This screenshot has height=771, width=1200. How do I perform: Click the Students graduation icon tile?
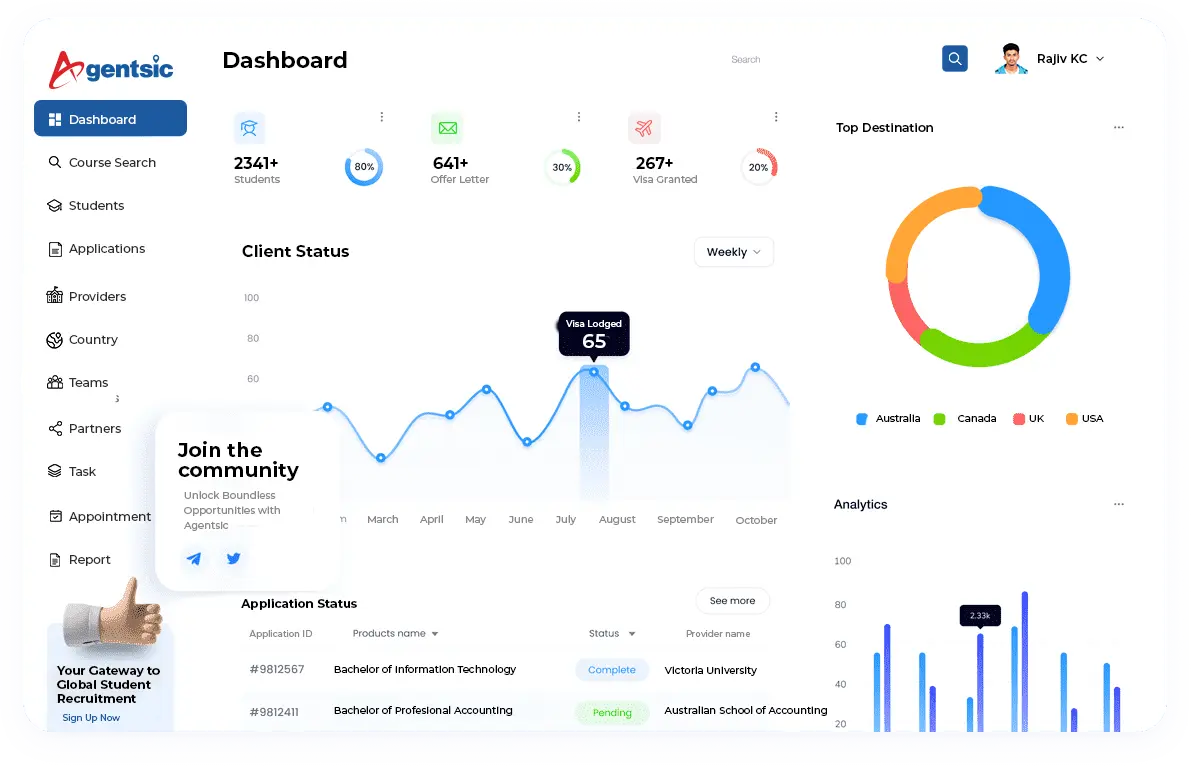(249, 128)
